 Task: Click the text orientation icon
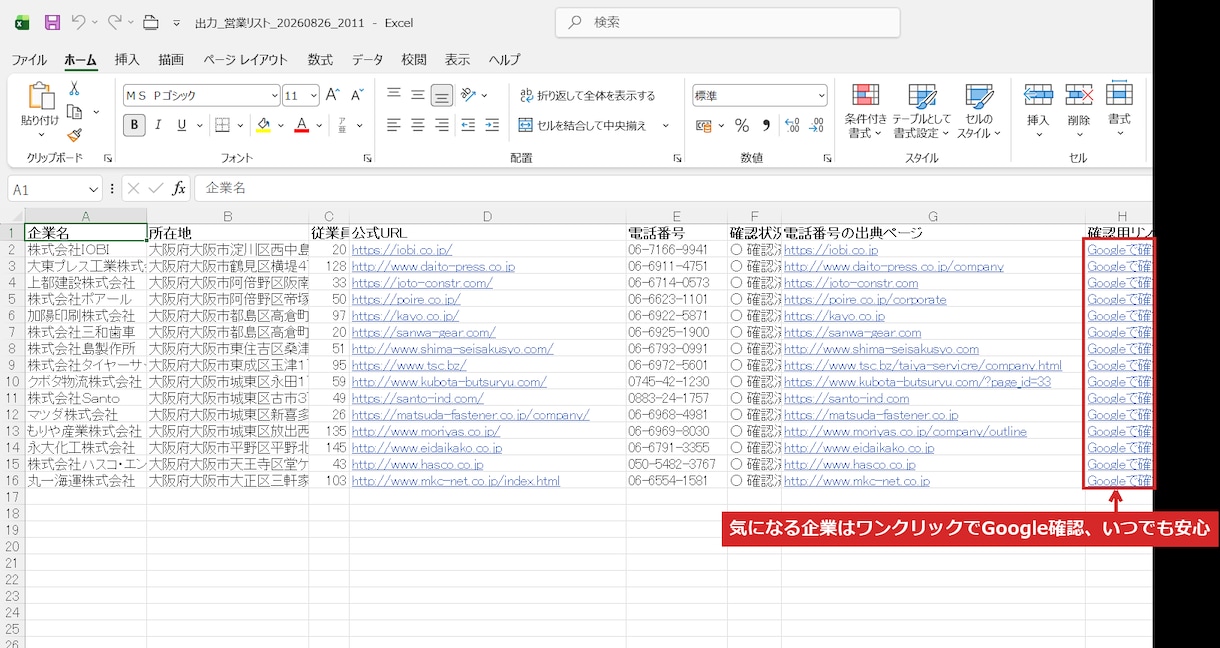(x=469, y=96)
